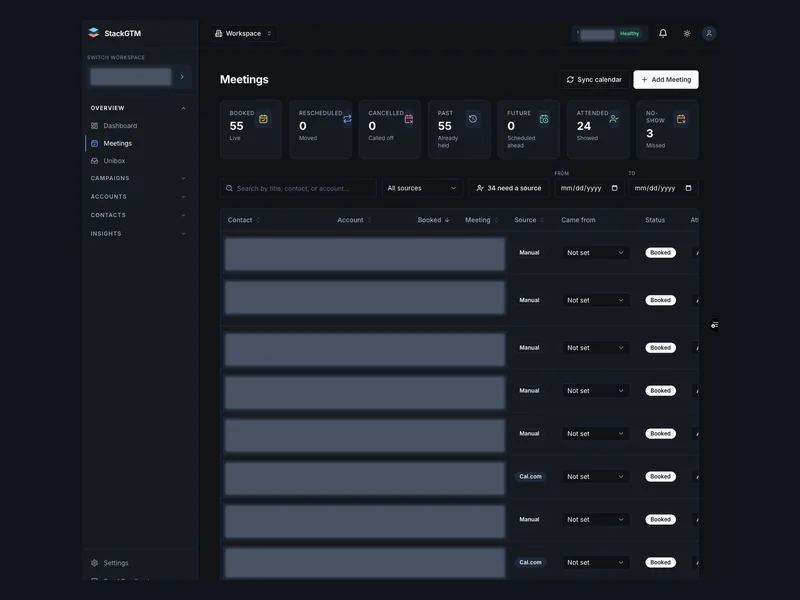Viewport: 800px width, 600px height.
Task: Click the Booked stat card
Action: tap(251, 130)
